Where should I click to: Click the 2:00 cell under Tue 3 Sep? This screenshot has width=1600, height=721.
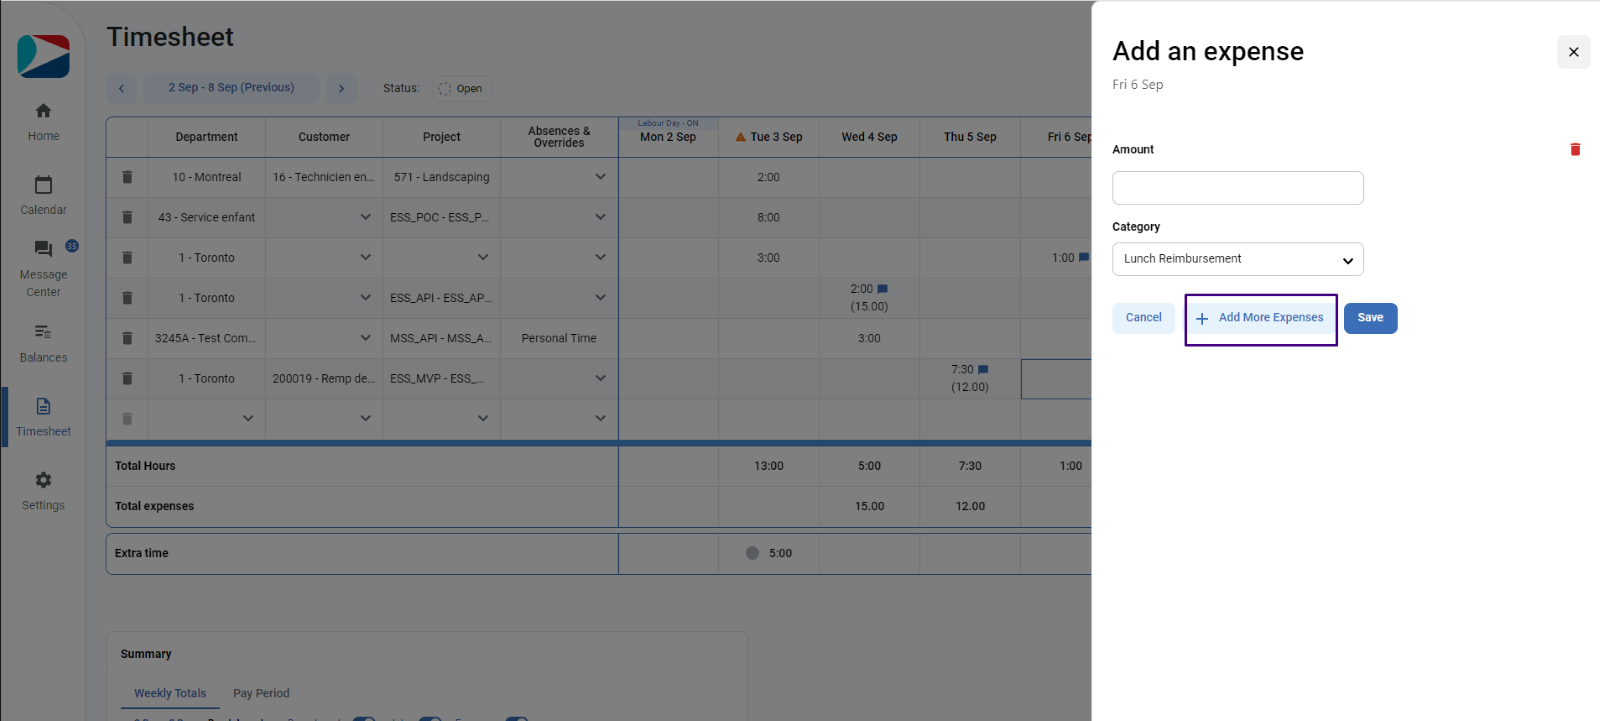pyautogui.click(x=768, y=177)
